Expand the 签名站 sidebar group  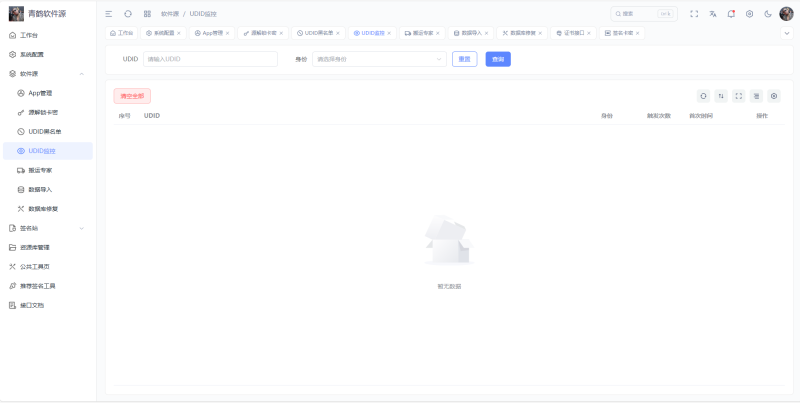coord(48,229)
